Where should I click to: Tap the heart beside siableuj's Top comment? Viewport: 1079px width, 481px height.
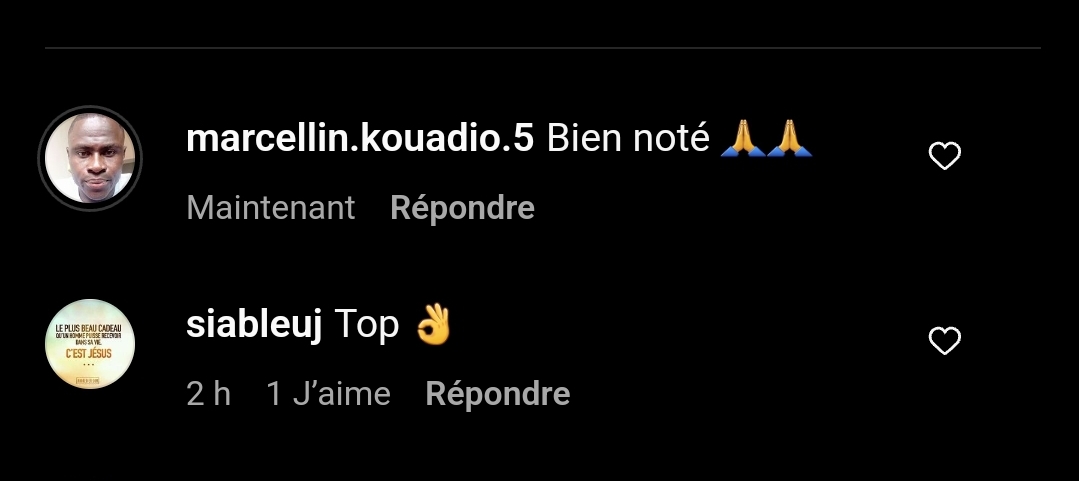pos(944,341)
